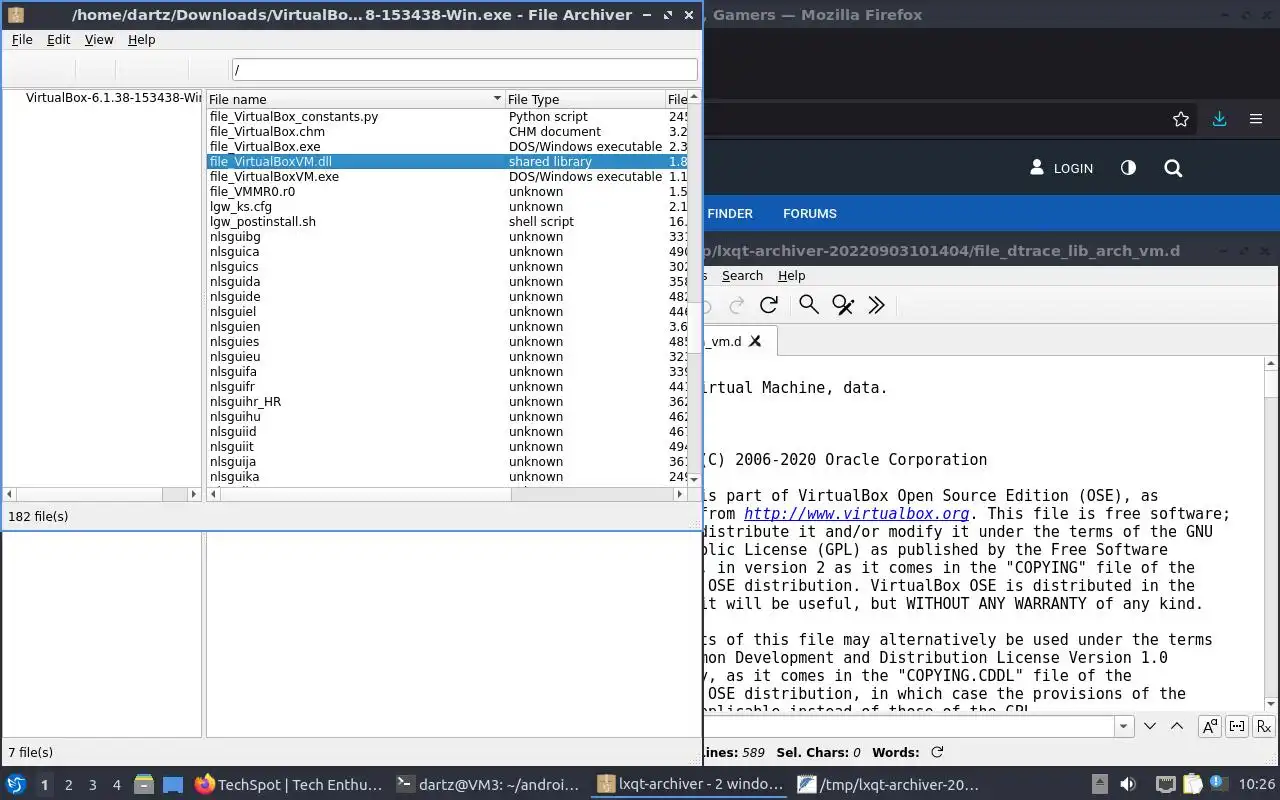Switch to virtual desktop 3

click(x=92, y=785)
